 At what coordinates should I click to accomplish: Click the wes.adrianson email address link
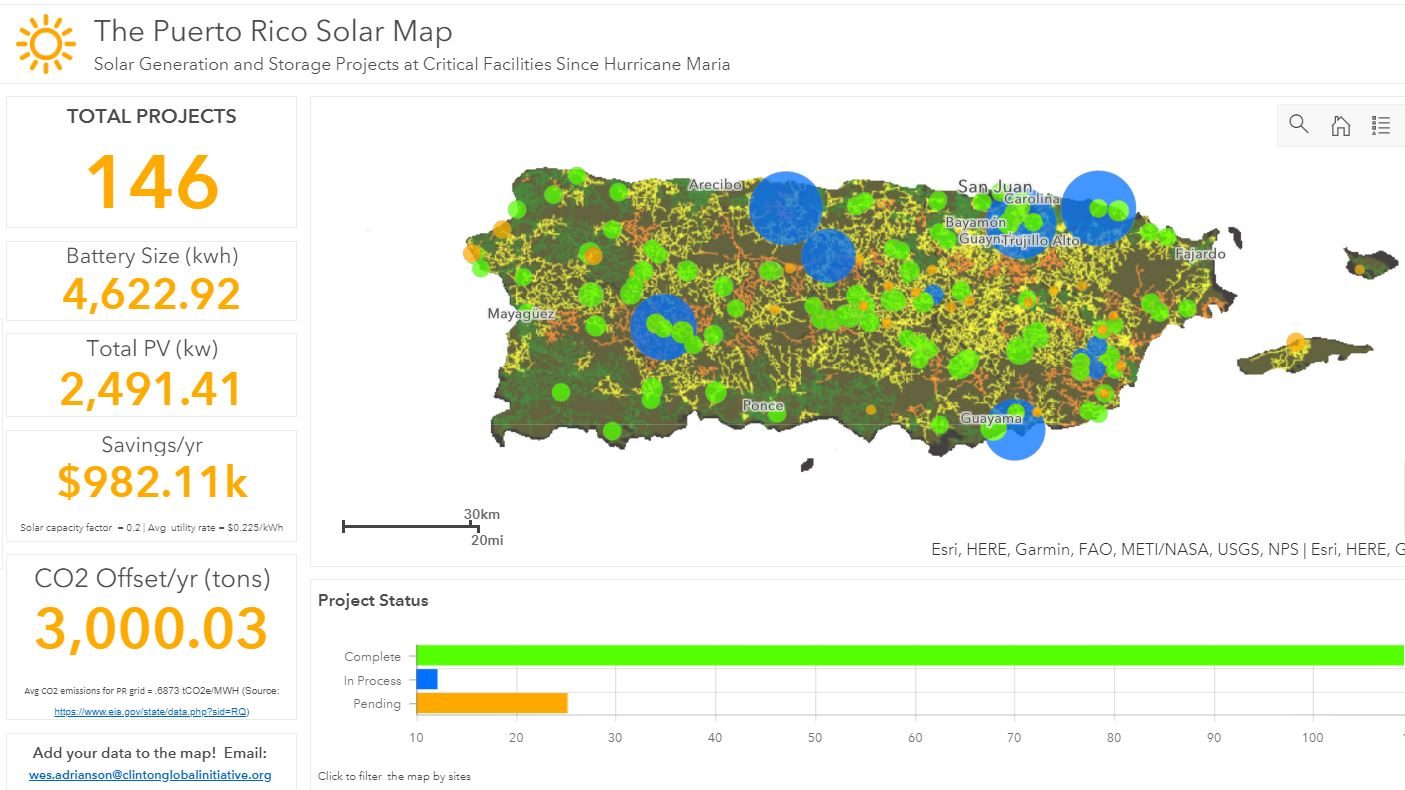click(x=150, y=775)
